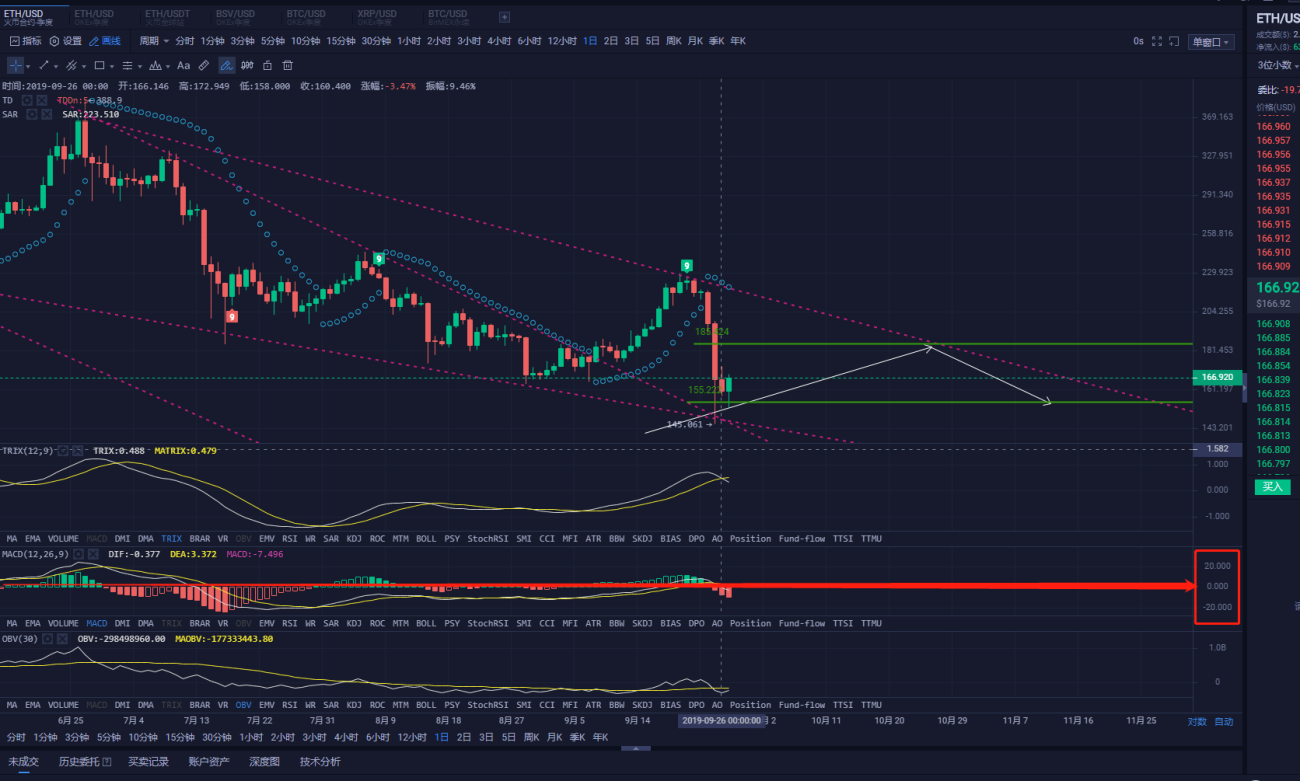Select the crosshair cursor tool
Viewport: 1300px width, 781px height.
16,66
